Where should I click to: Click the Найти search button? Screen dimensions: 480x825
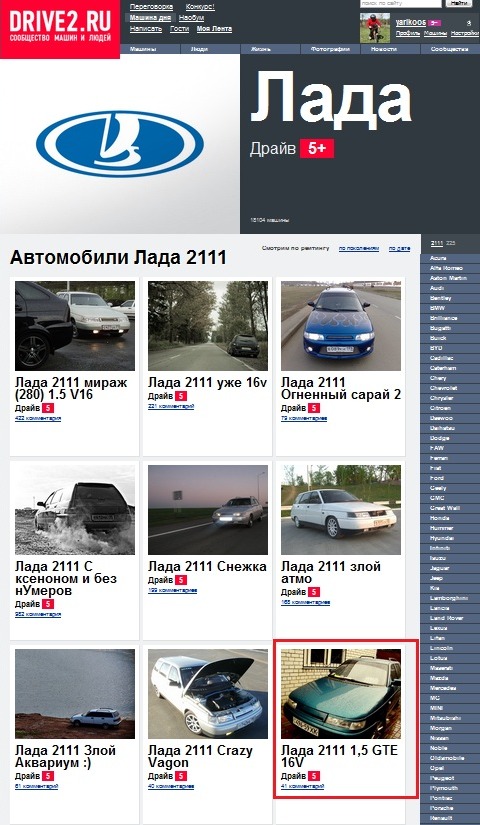coord(459,4)
